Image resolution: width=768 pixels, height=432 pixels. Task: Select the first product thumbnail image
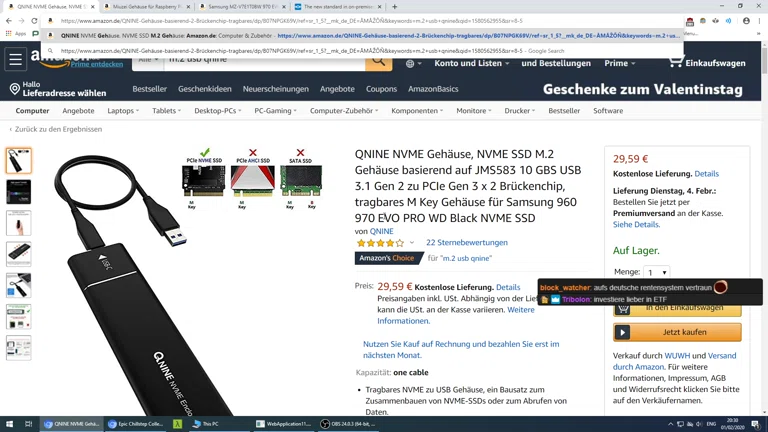(x=19, y=161)
